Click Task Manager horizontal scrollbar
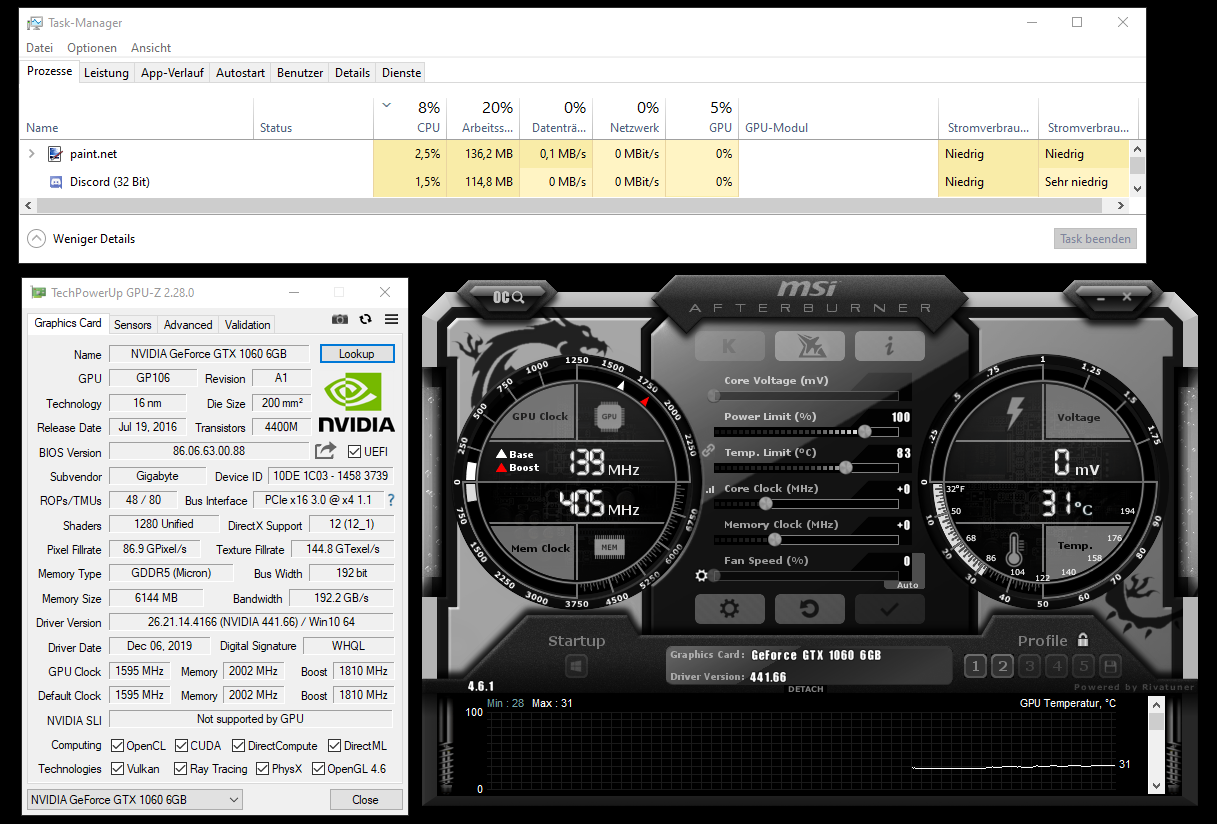1217x824 pixels. (x=570, y=205)
